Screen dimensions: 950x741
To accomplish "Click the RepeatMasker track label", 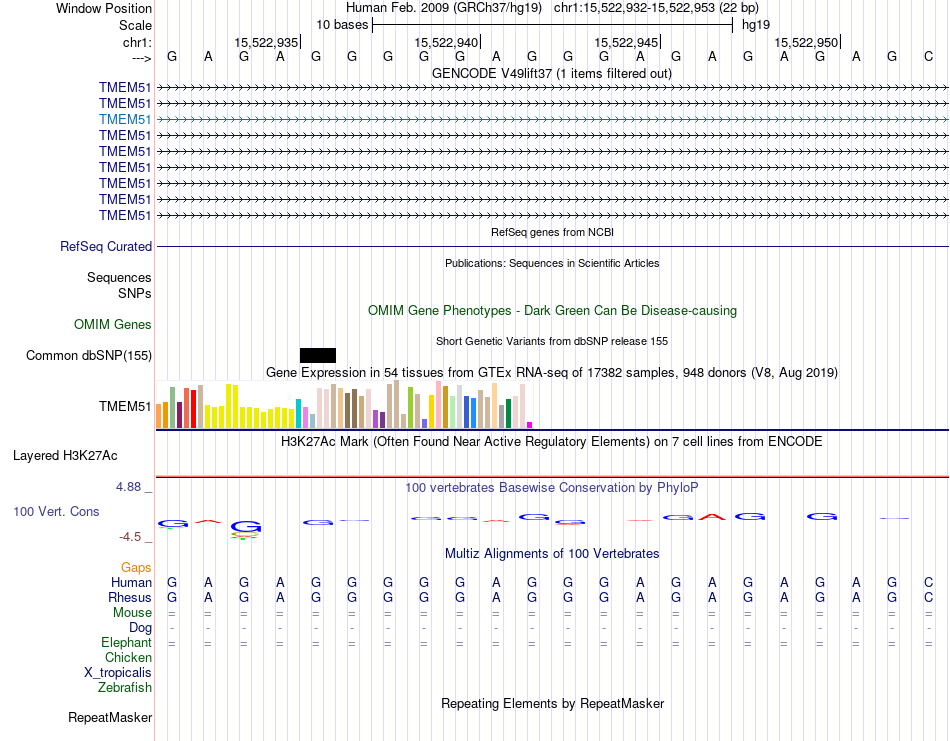I will pos(110,718).
